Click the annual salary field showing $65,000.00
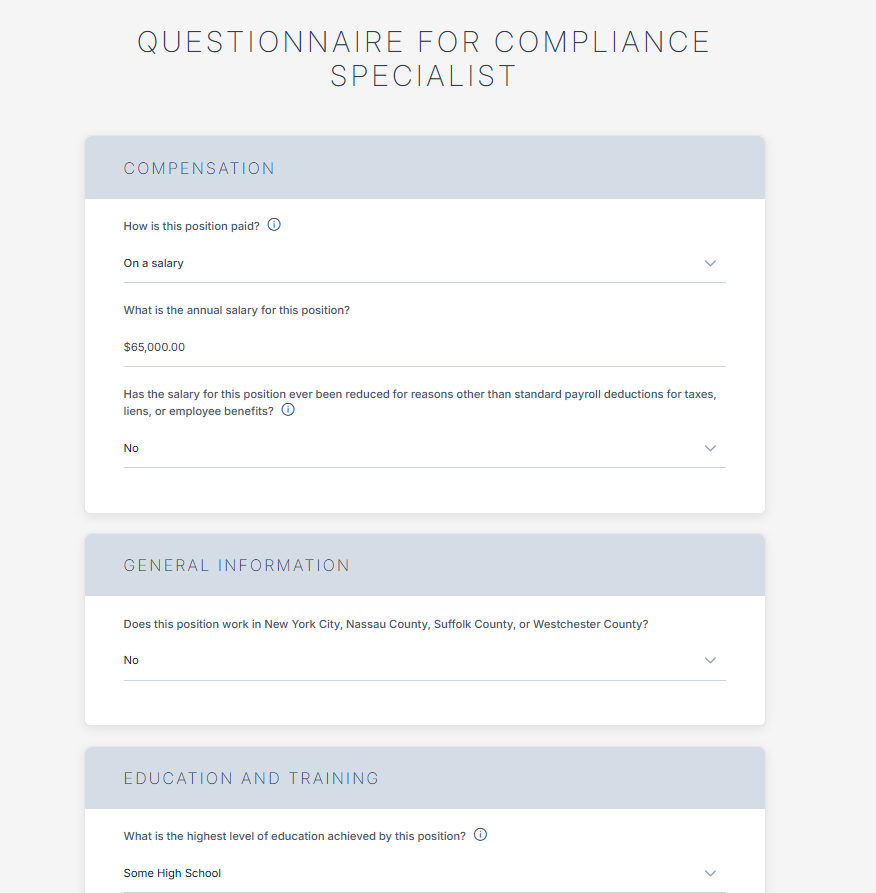Screen dimensions: 876x893 (400, 347)
